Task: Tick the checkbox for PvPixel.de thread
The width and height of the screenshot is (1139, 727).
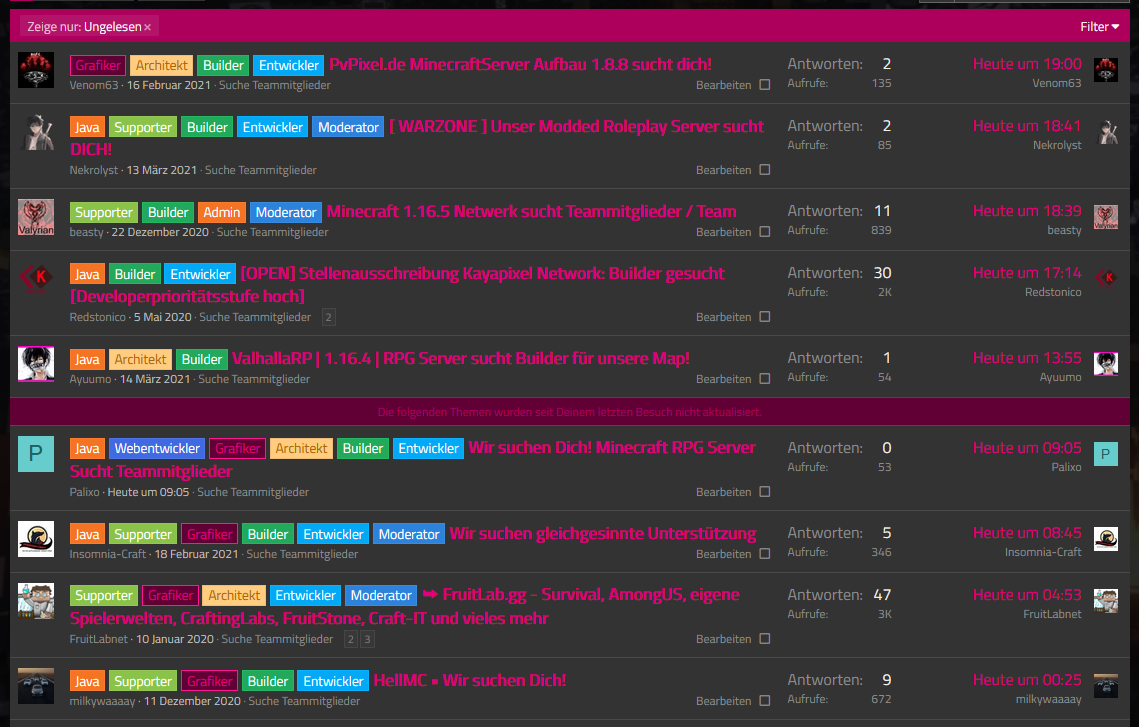Action: pyautogui.click(x=765, y=84)
